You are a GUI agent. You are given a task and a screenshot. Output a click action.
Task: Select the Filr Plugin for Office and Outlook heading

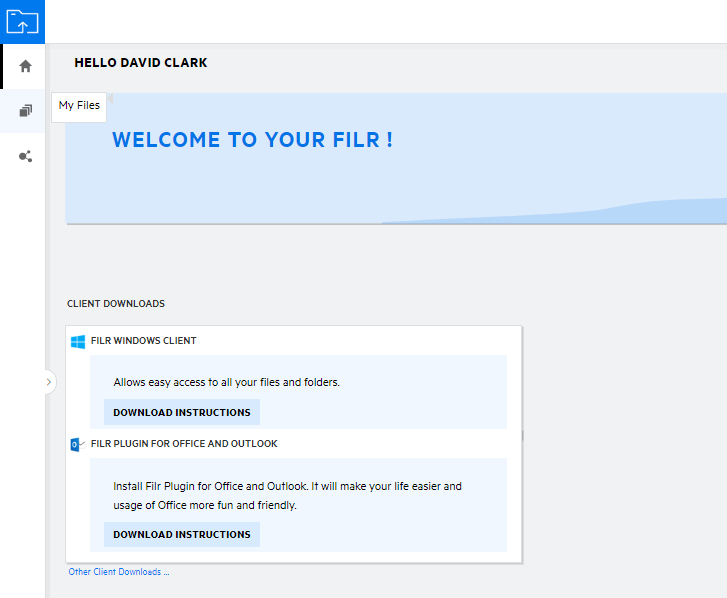coord(184,444)
